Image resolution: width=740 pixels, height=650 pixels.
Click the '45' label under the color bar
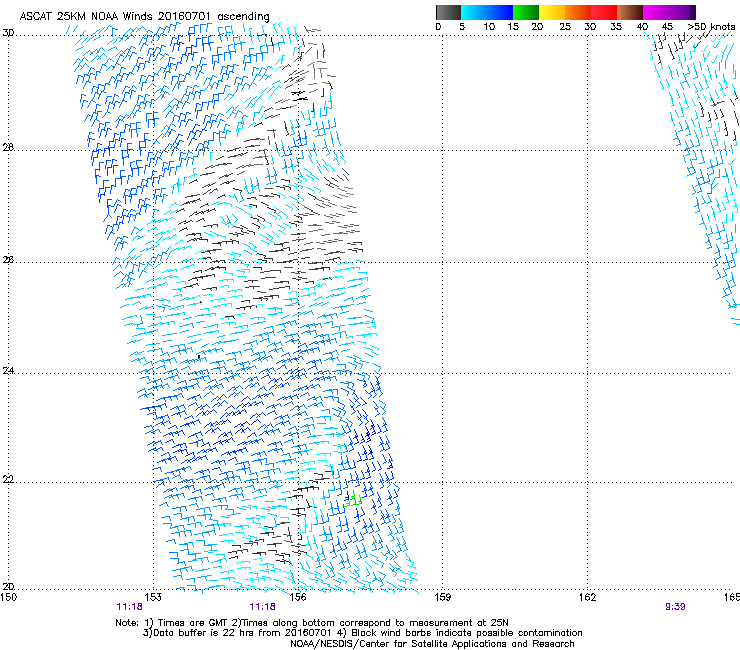[x=667, y=26]
